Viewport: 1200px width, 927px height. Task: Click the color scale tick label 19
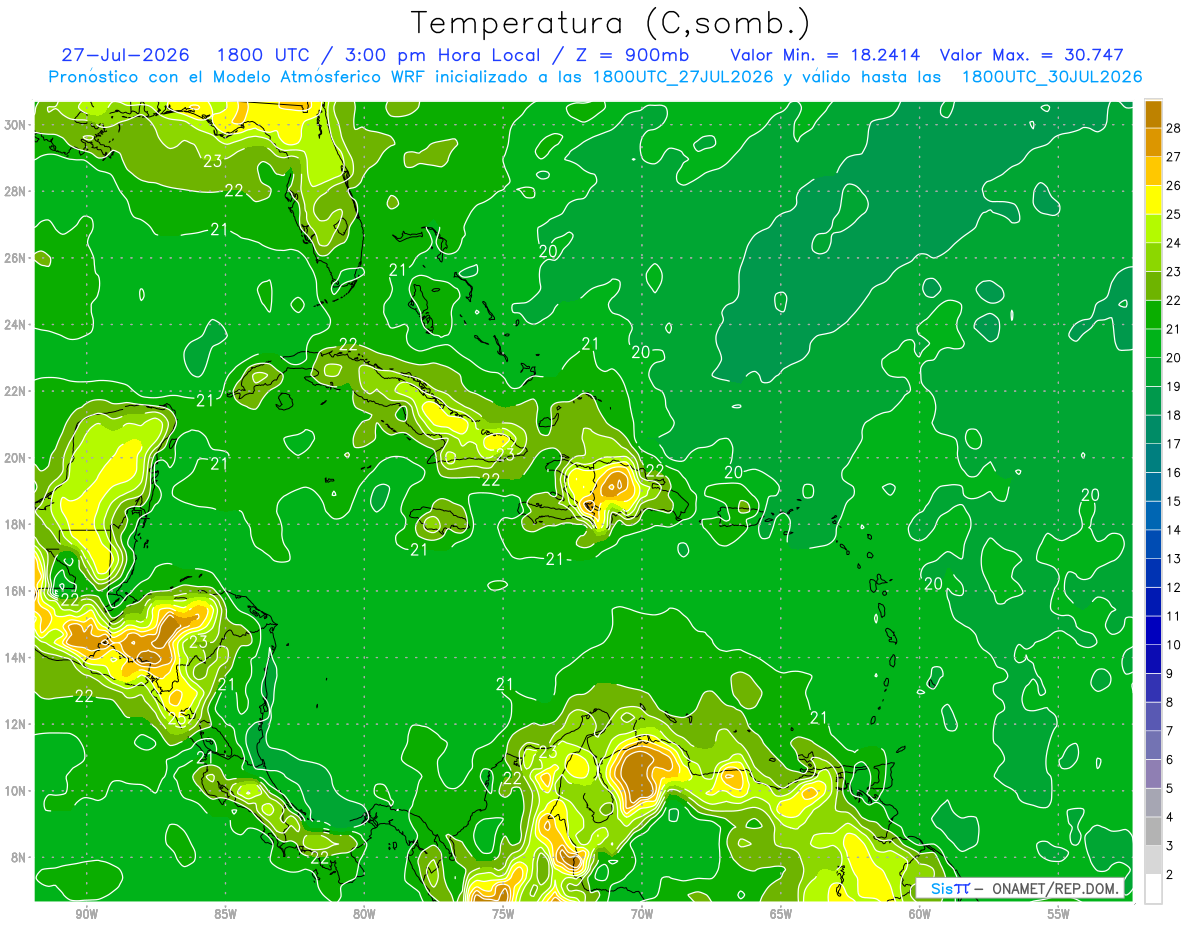point(1174,386)
